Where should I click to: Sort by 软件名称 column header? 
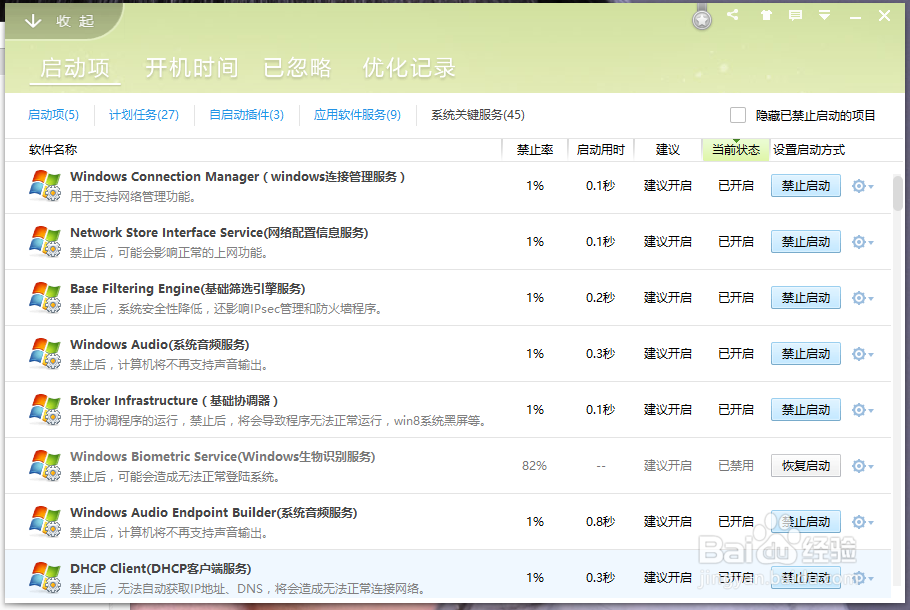[53, 150]
